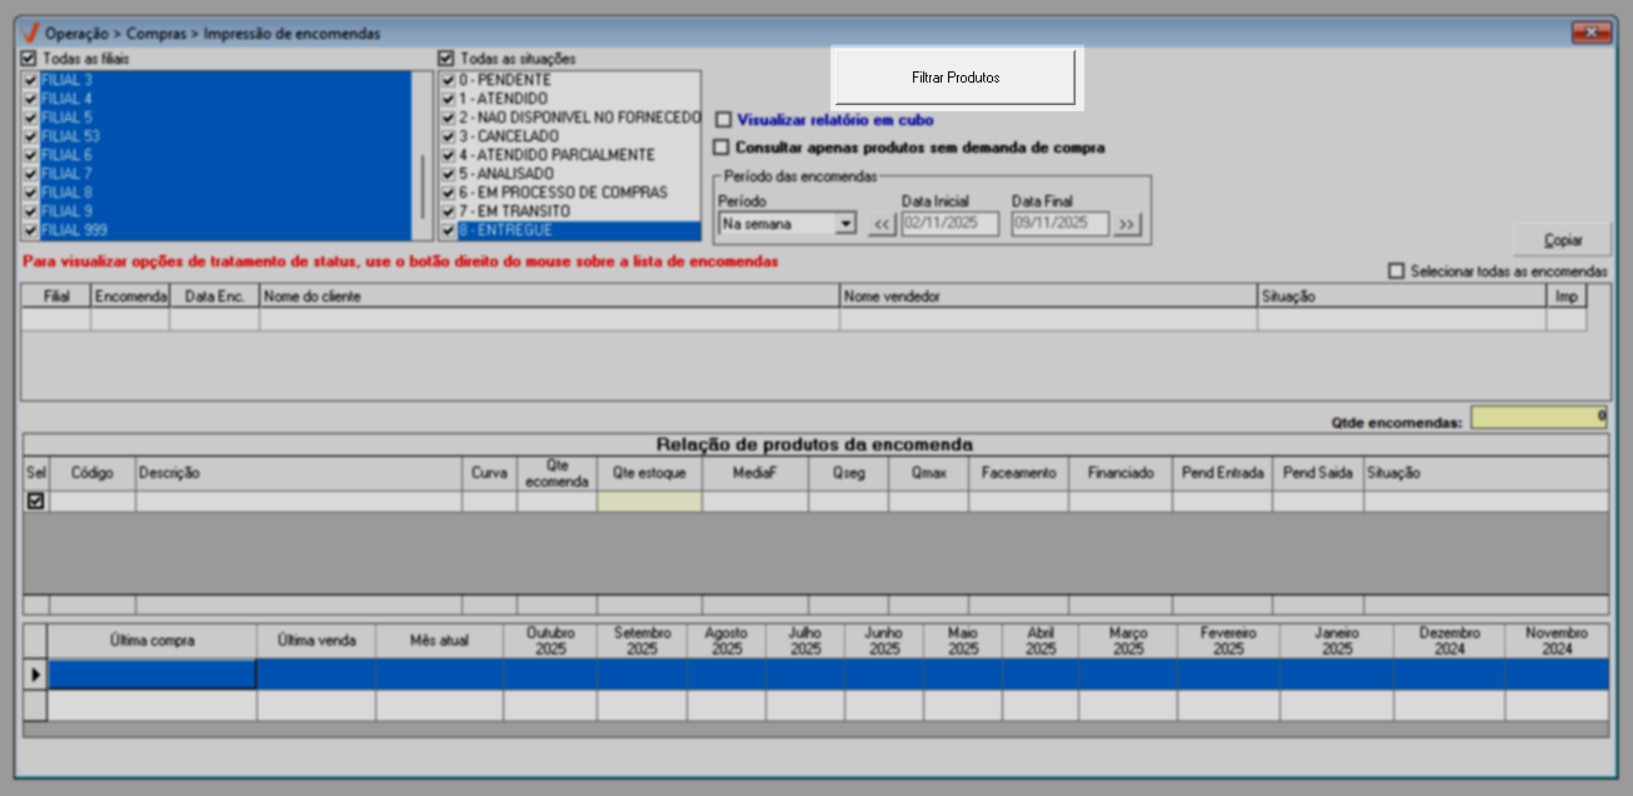Click the Data Enc. column header
Viewport: 1633px width, 796px height.
[x=215, y=296]
